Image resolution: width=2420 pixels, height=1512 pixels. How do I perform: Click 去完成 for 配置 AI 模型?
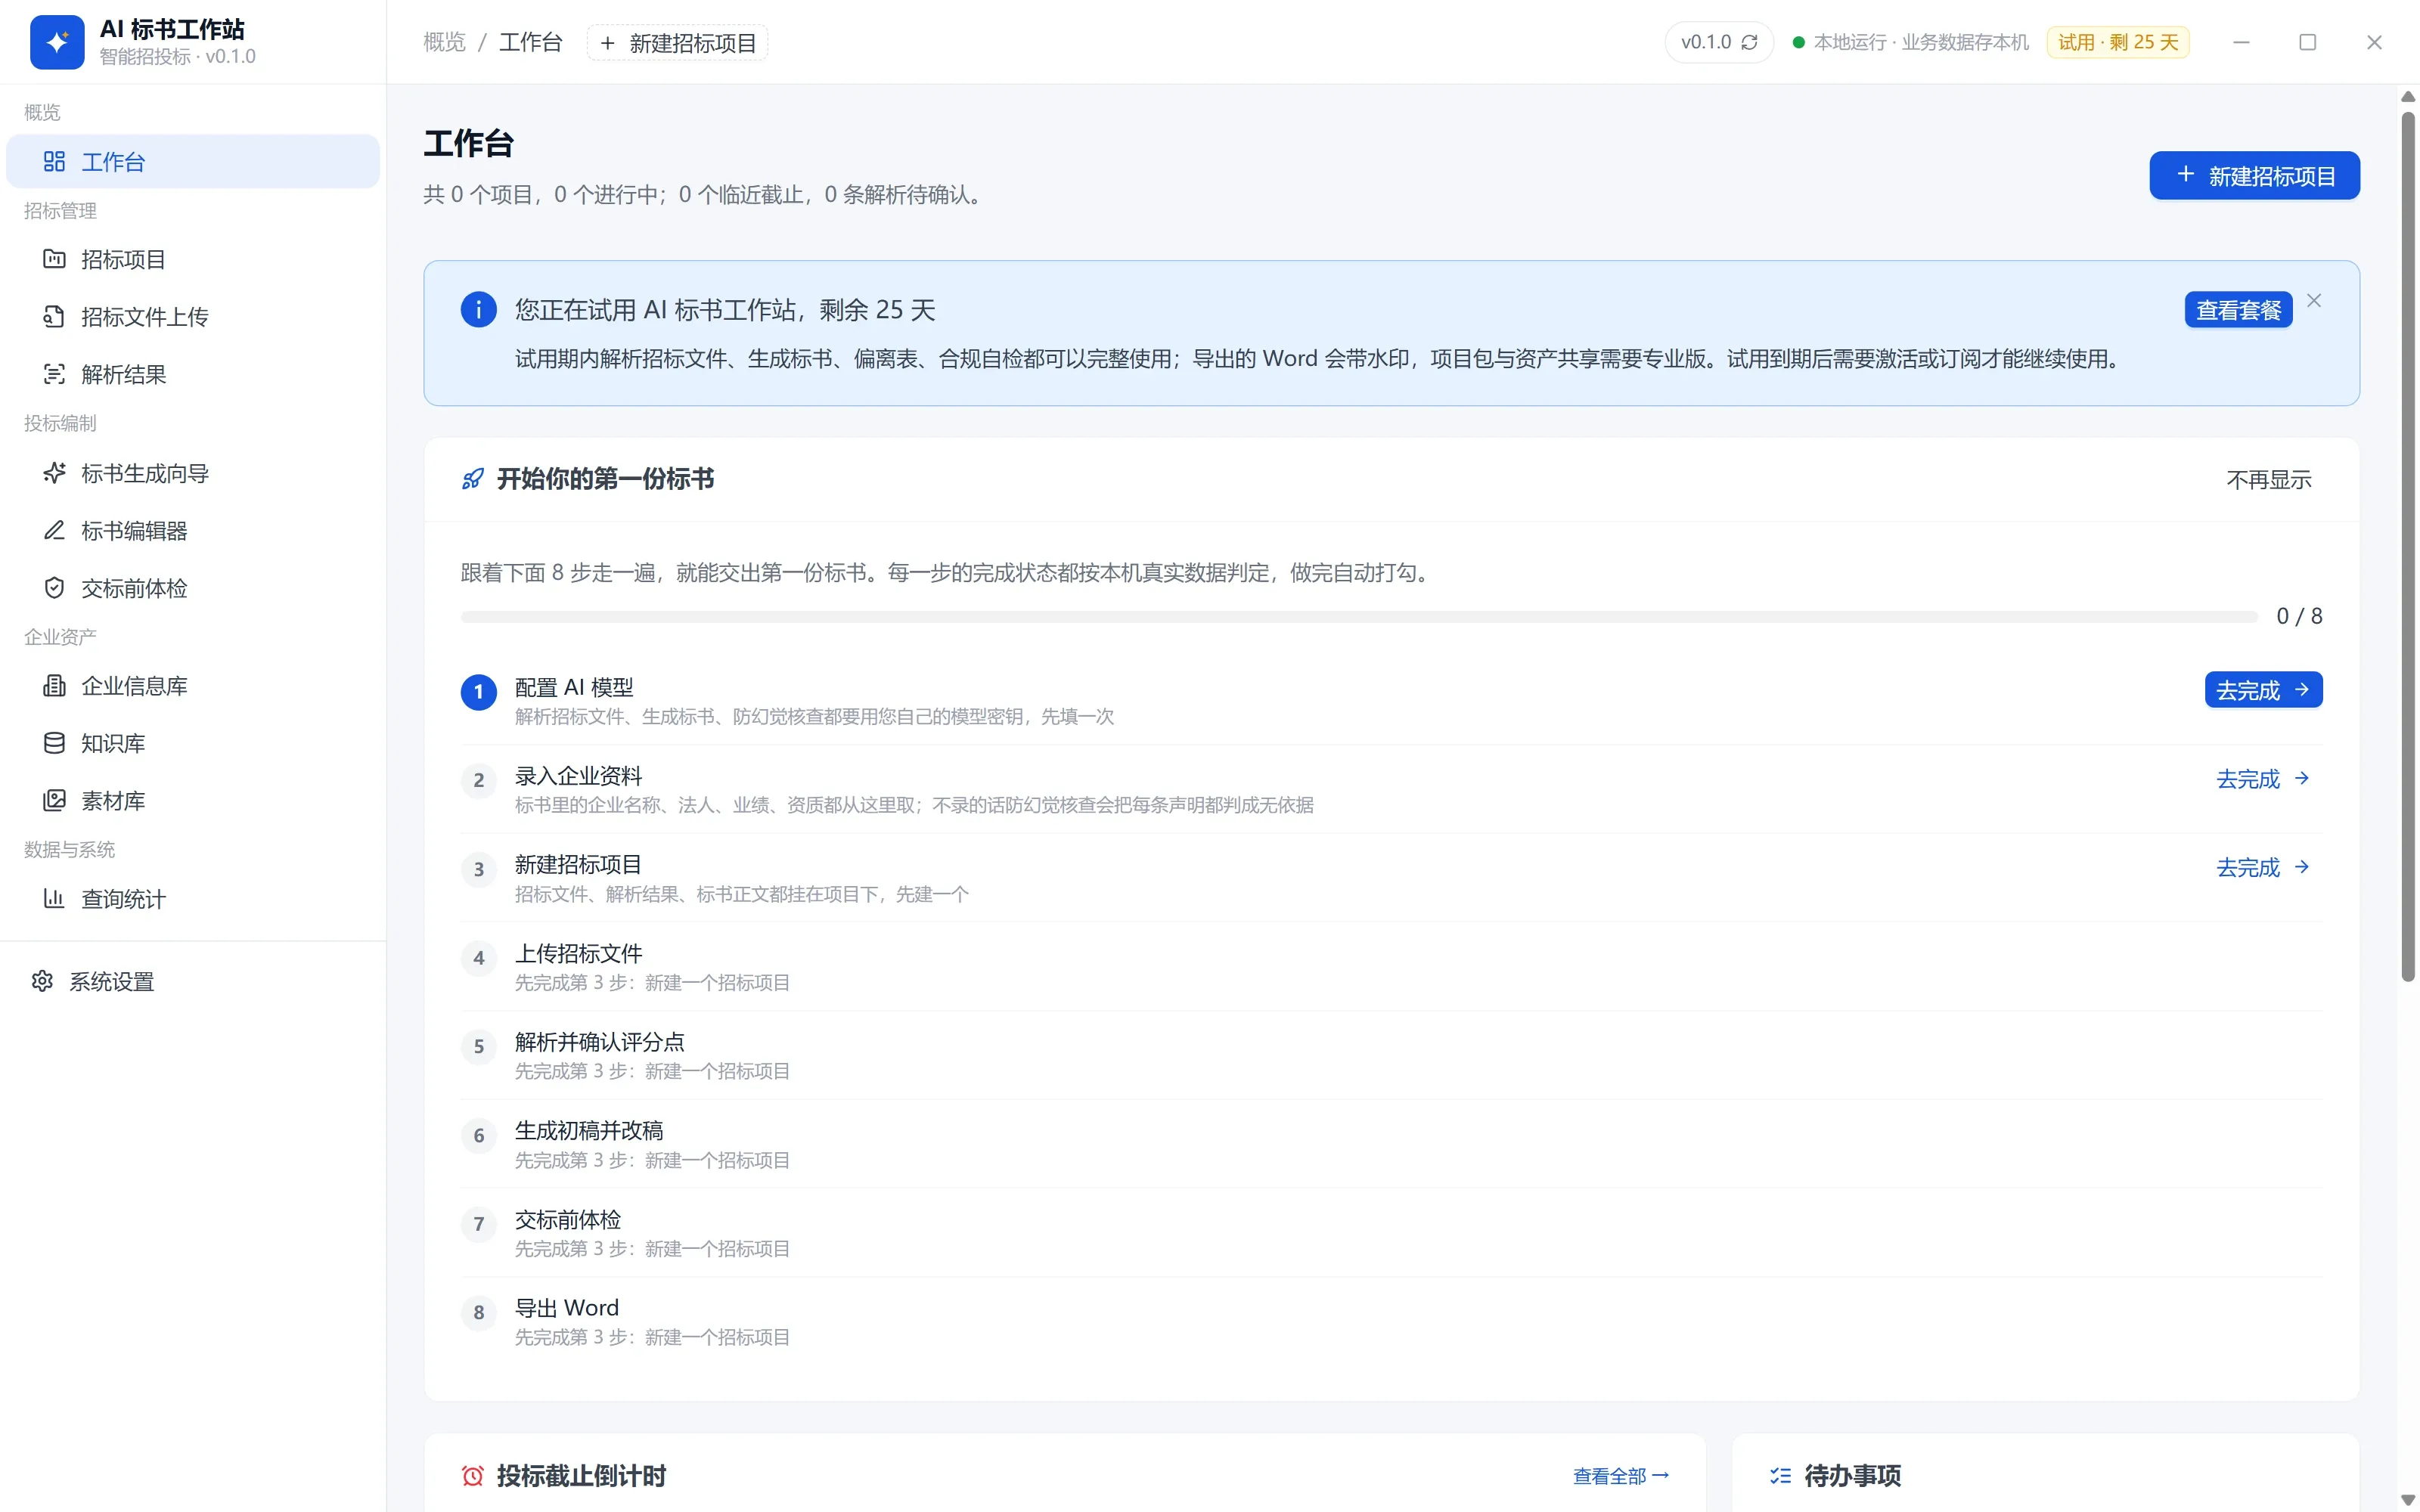(2263, 690)
